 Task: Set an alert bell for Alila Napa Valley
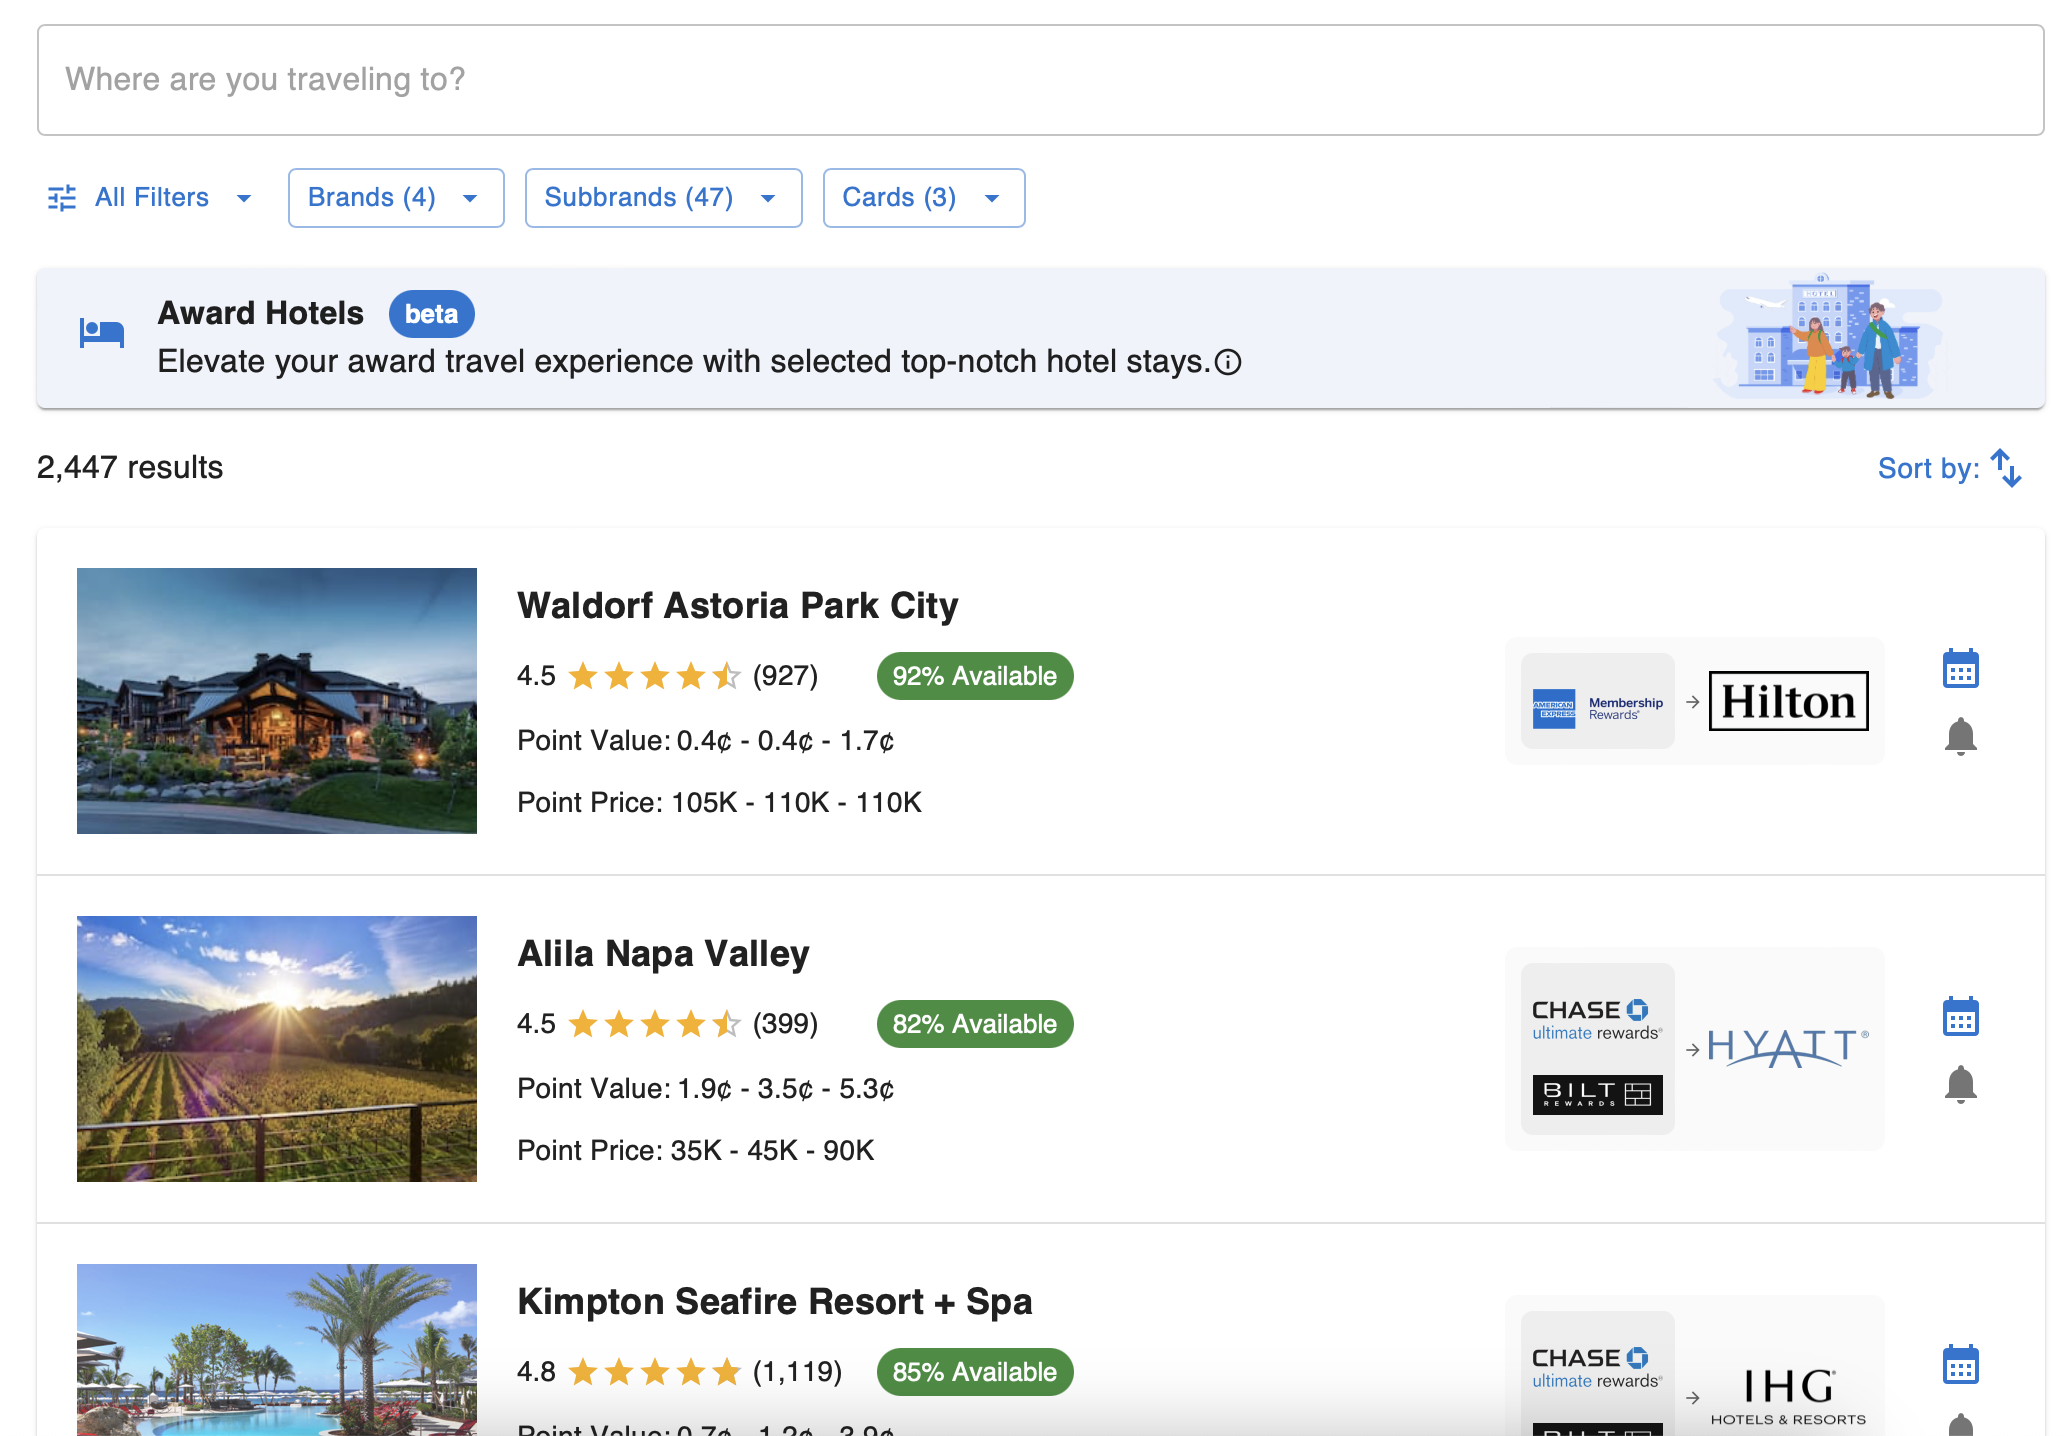1960,1085
